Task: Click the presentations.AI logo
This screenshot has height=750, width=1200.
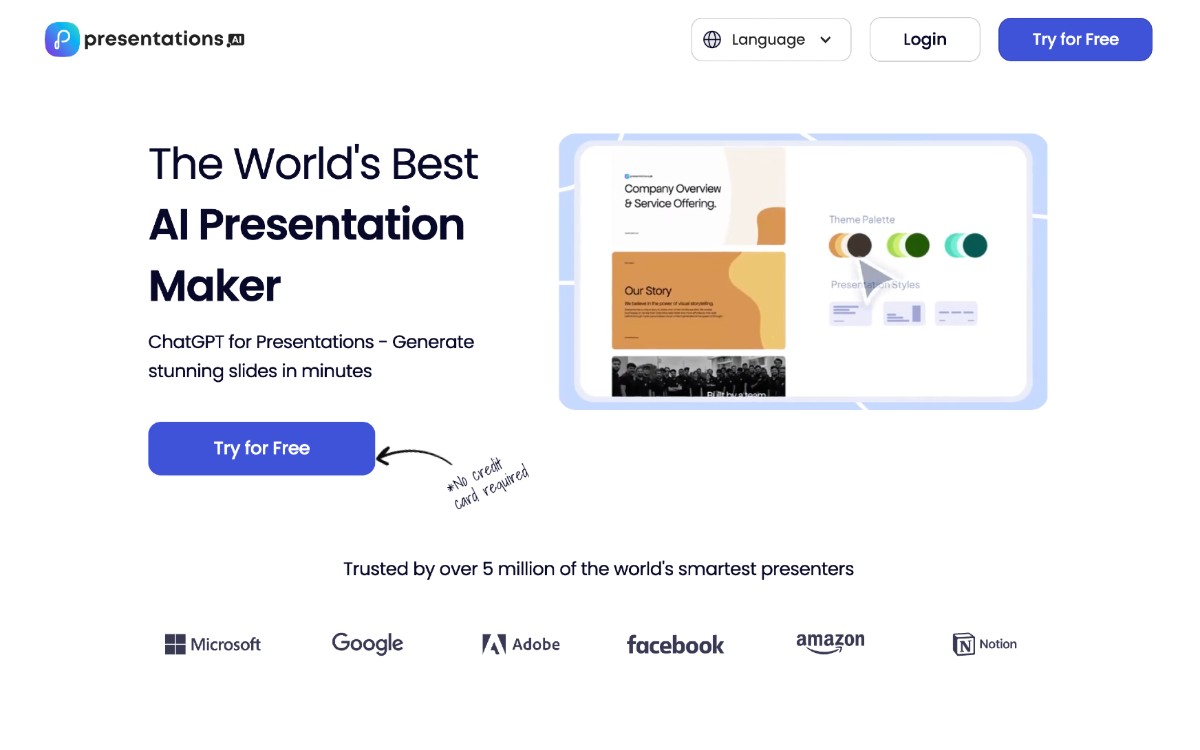Action: [x=144, y=39]
